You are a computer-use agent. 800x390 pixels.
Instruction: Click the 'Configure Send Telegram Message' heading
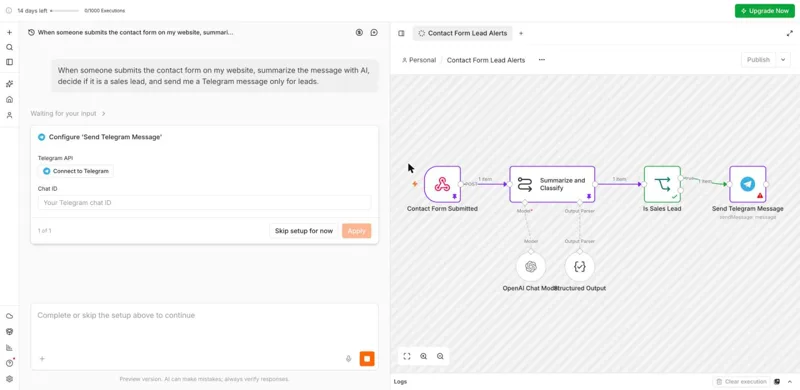tap(105, 137)
